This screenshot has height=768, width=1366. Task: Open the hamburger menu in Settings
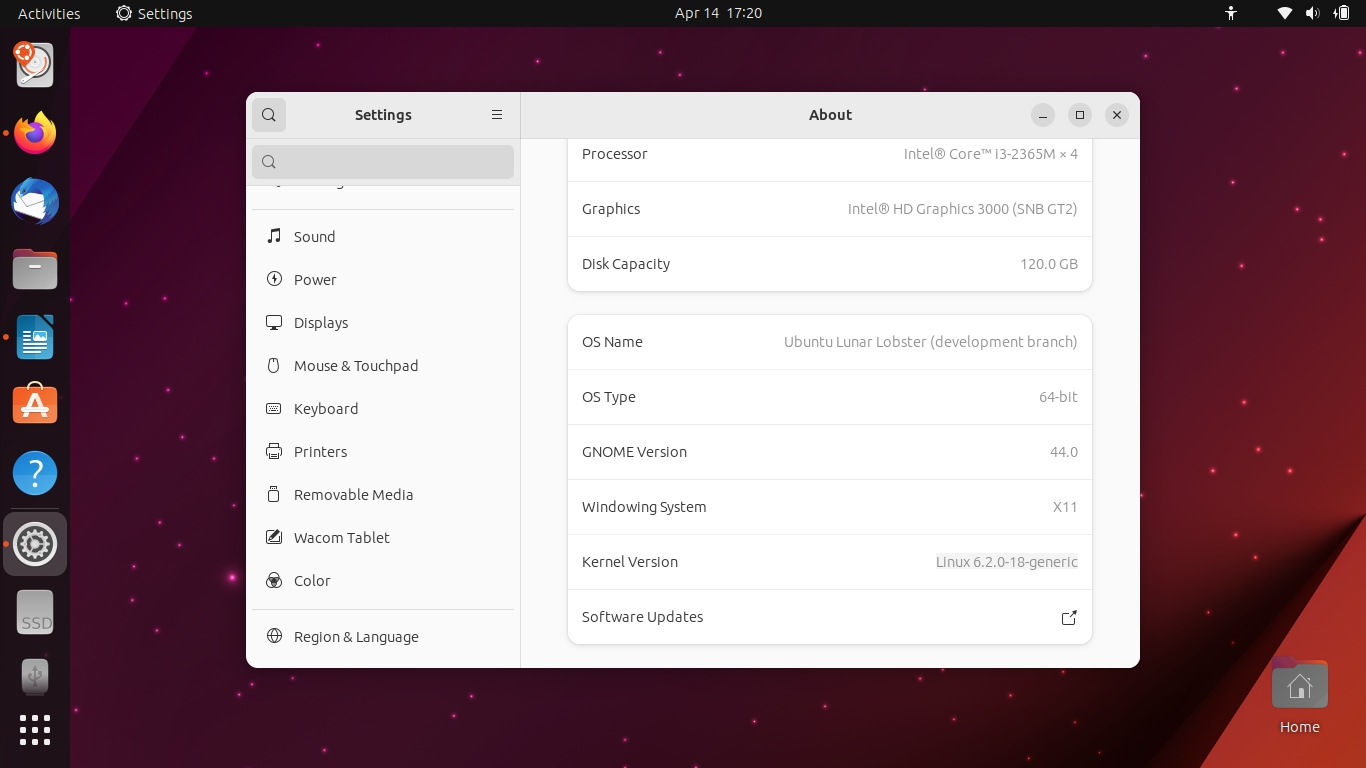coord(497,114)
